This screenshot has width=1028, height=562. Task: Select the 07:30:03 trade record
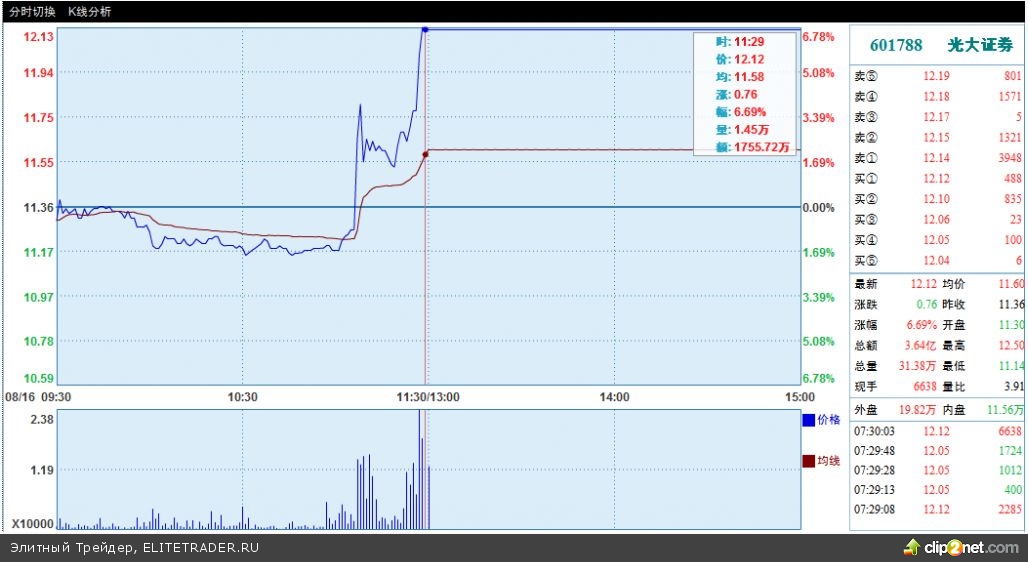click(x=937, y=431)
